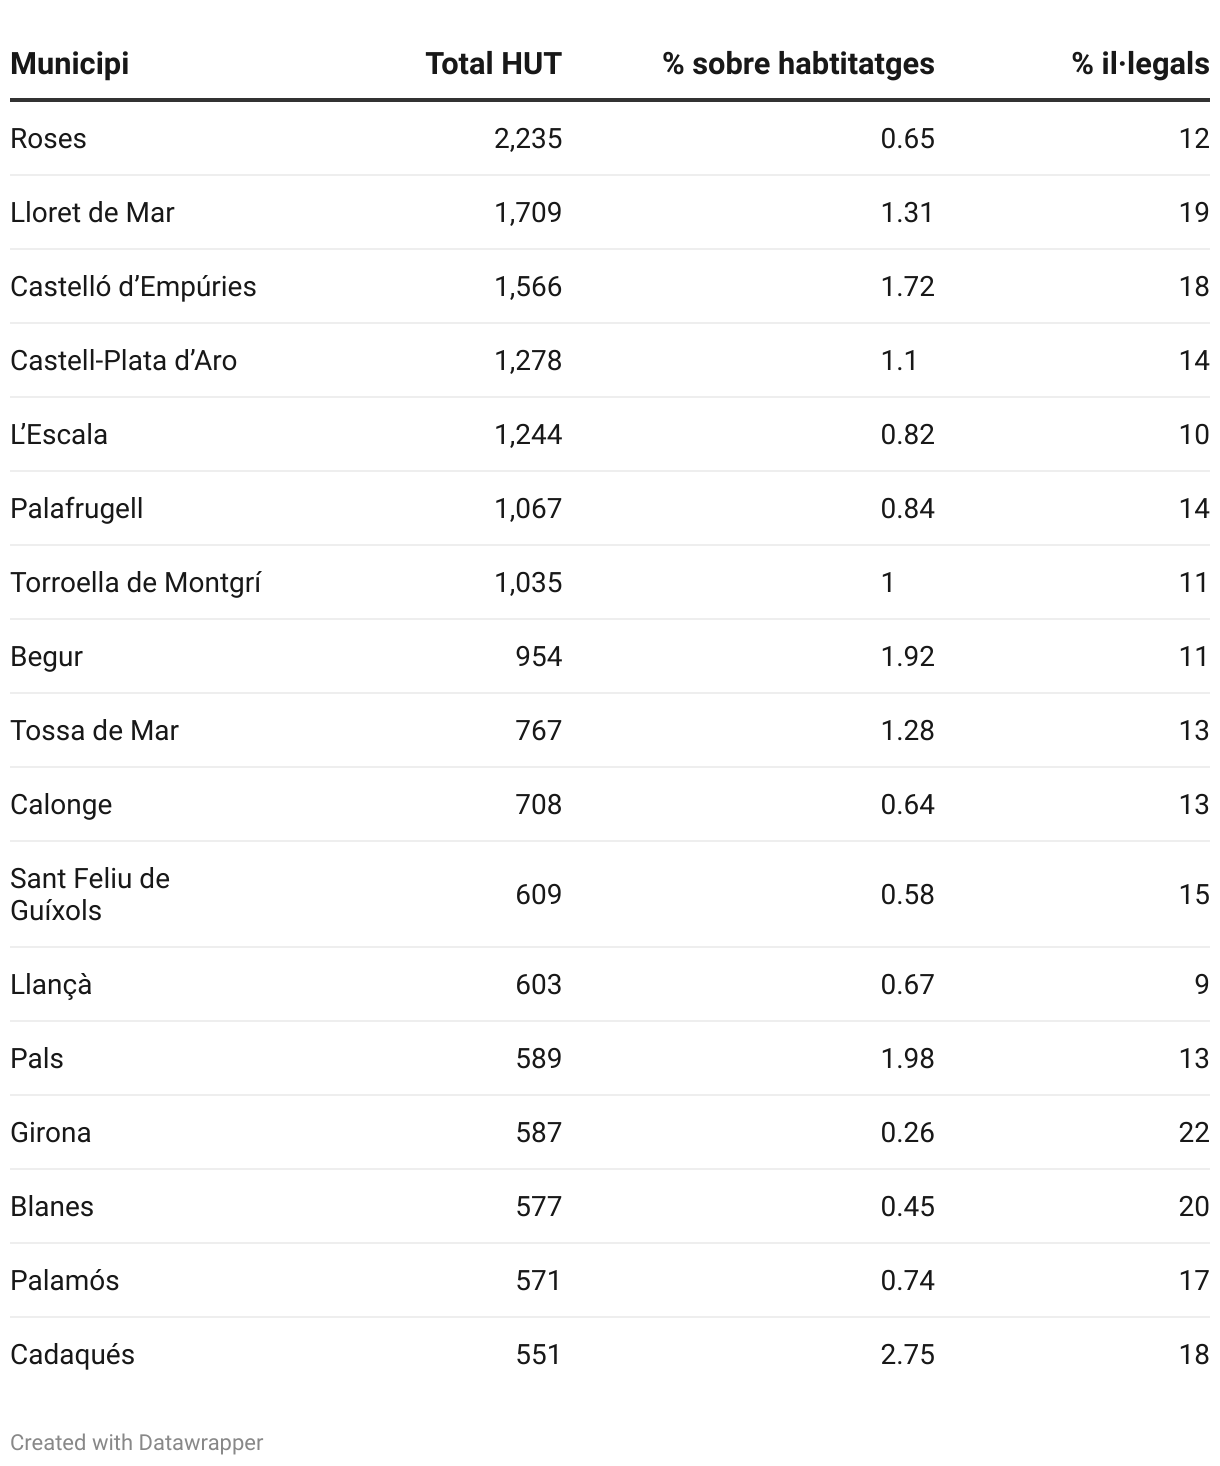1220x1466 pixels.
Task: Click Begur's 1.92 percentage value
Action: pos(907,656)
